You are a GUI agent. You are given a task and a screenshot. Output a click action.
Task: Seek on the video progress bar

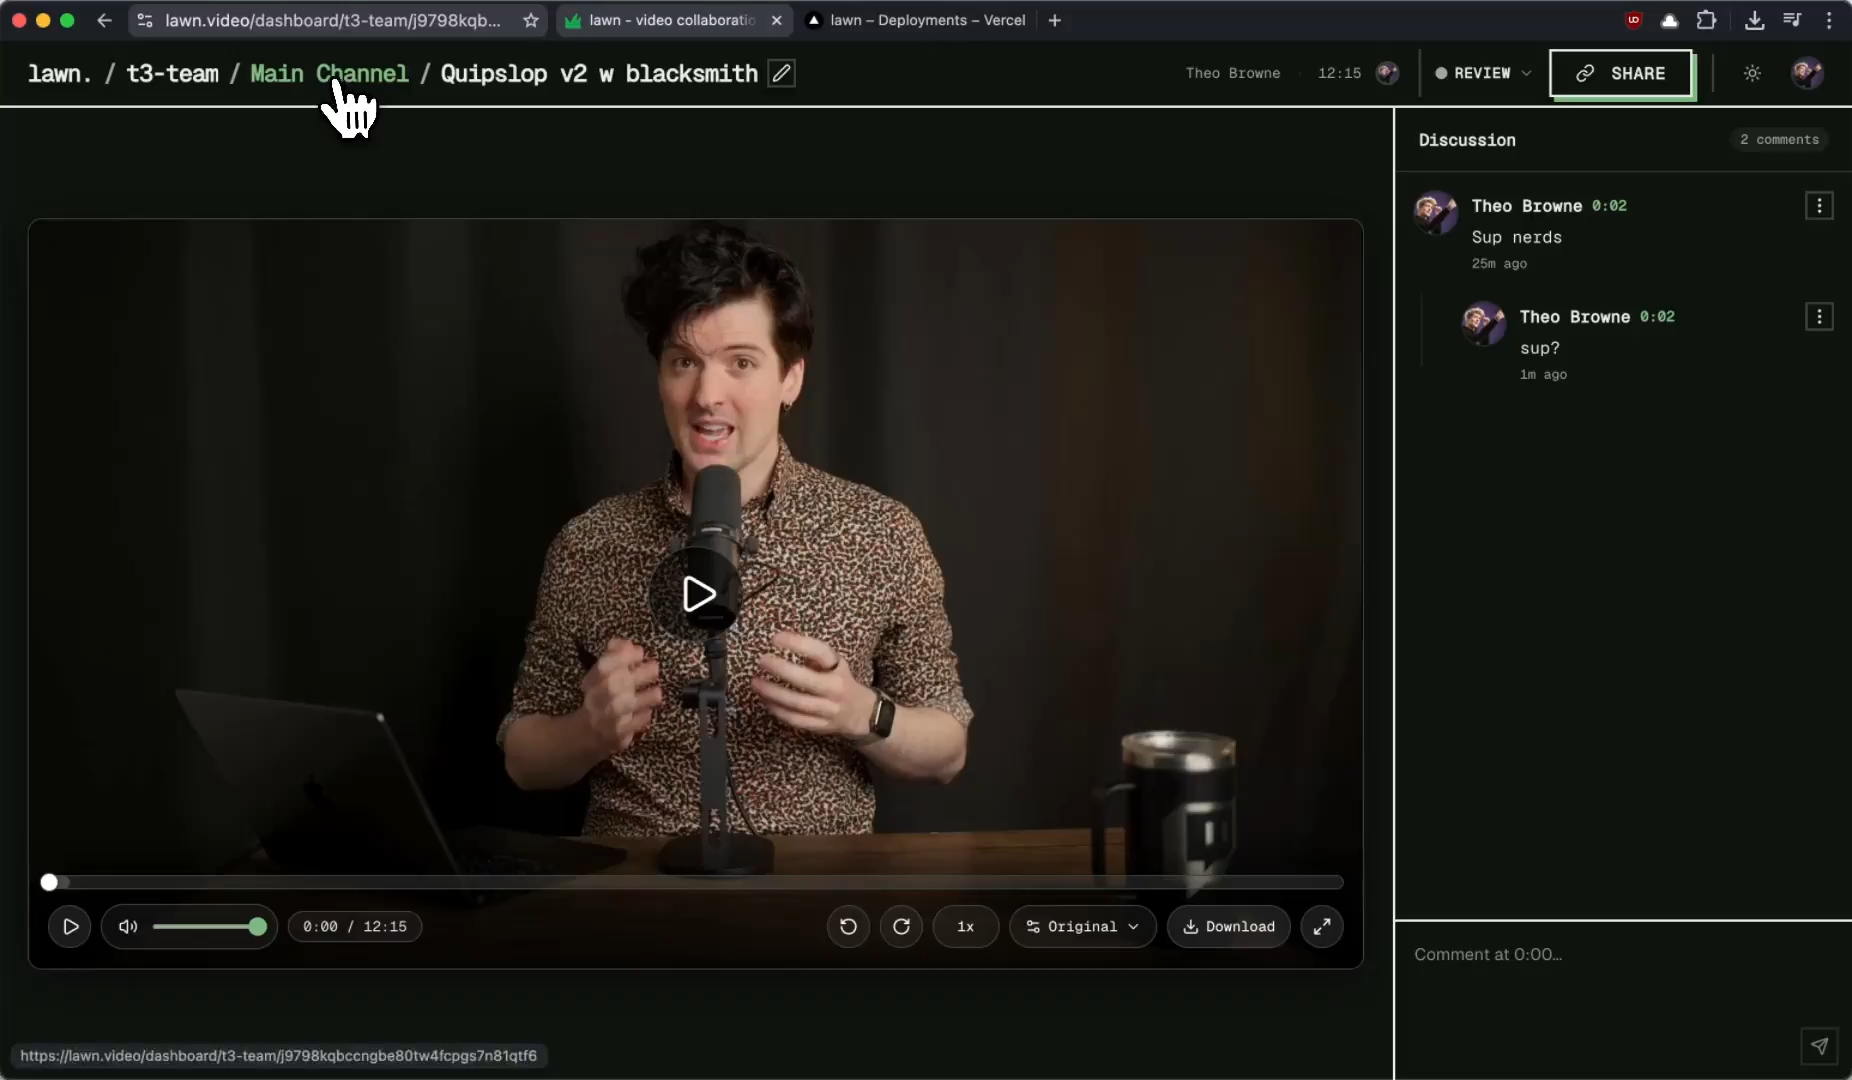coord(695,882)
